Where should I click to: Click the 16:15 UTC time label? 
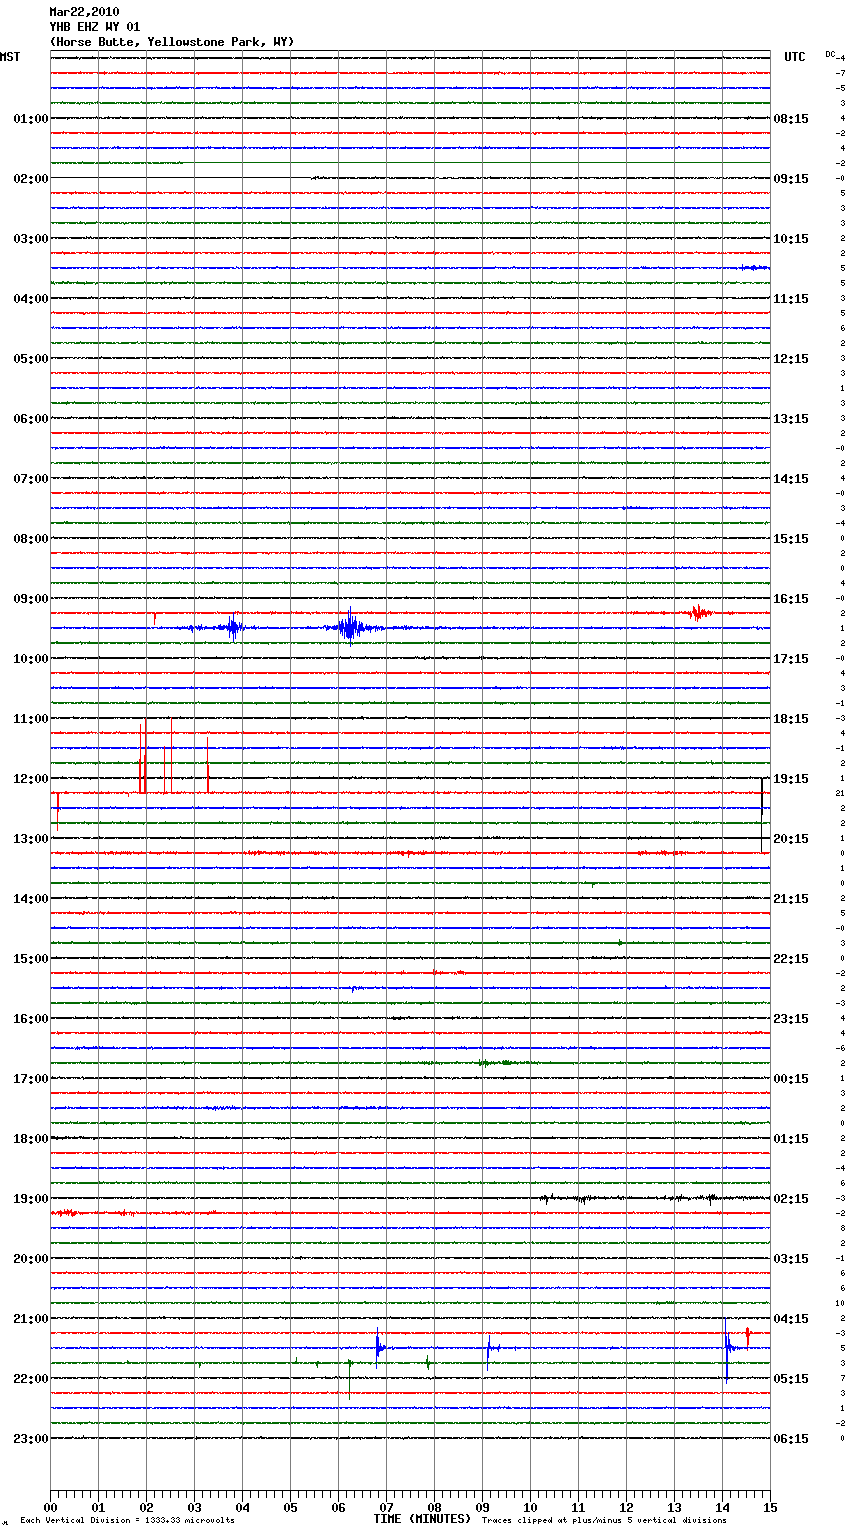tap(791, 599)
